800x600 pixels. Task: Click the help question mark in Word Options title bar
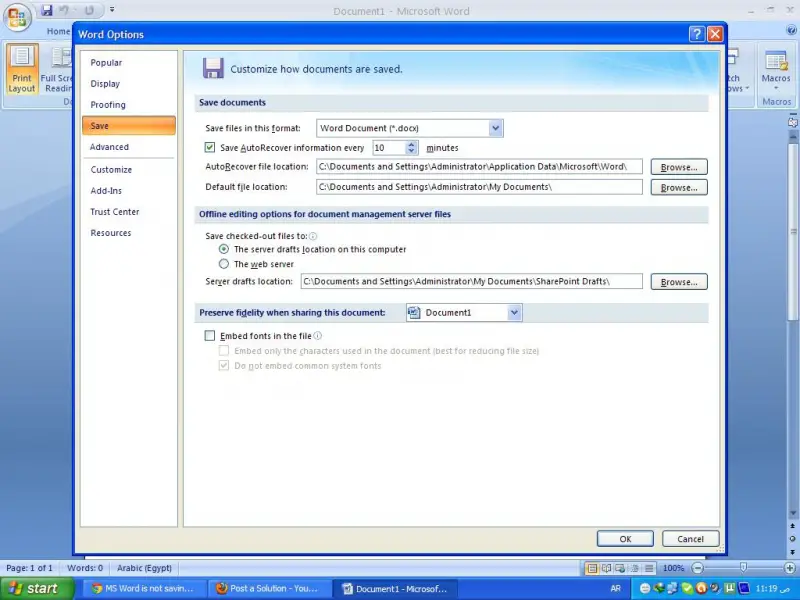pyautogui.click(x=696, y=34)
